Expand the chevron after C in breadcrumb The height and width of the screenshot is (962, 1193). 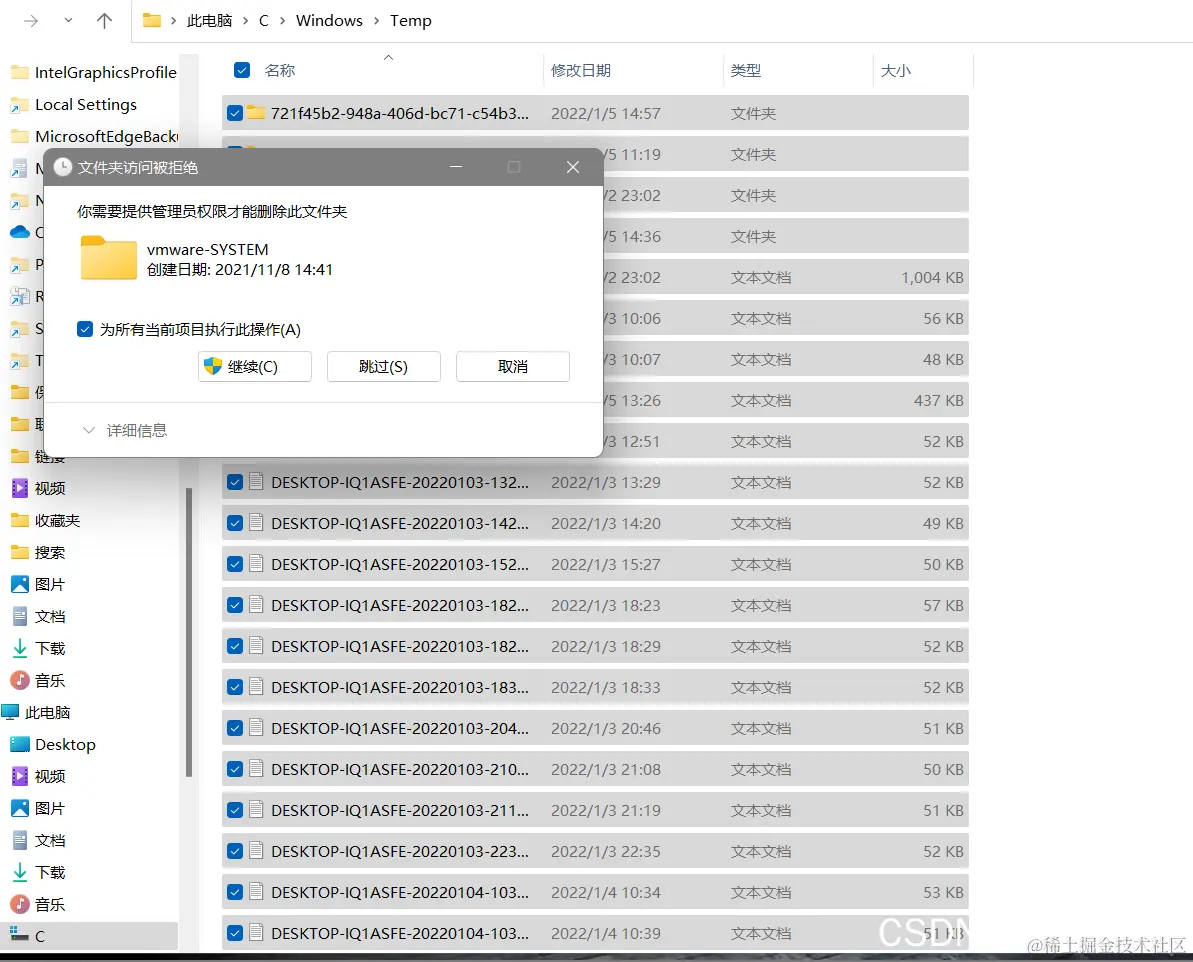(282, 21)
